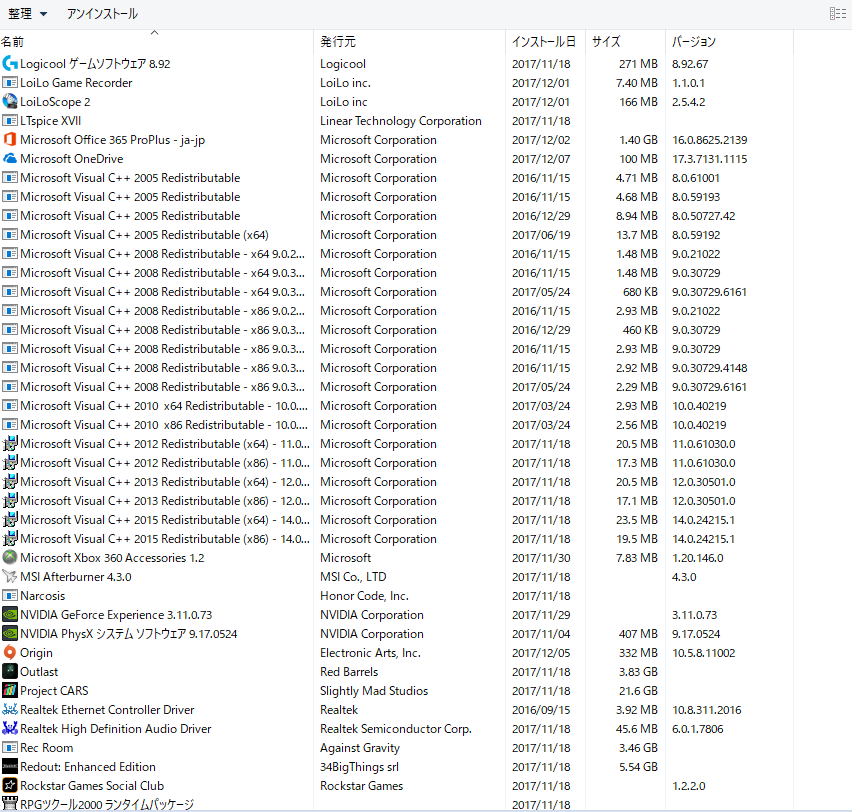This screenshot has height=812, width=852.
Task: Click version 10.8.311.2016
Action: (x=707, y=710)
